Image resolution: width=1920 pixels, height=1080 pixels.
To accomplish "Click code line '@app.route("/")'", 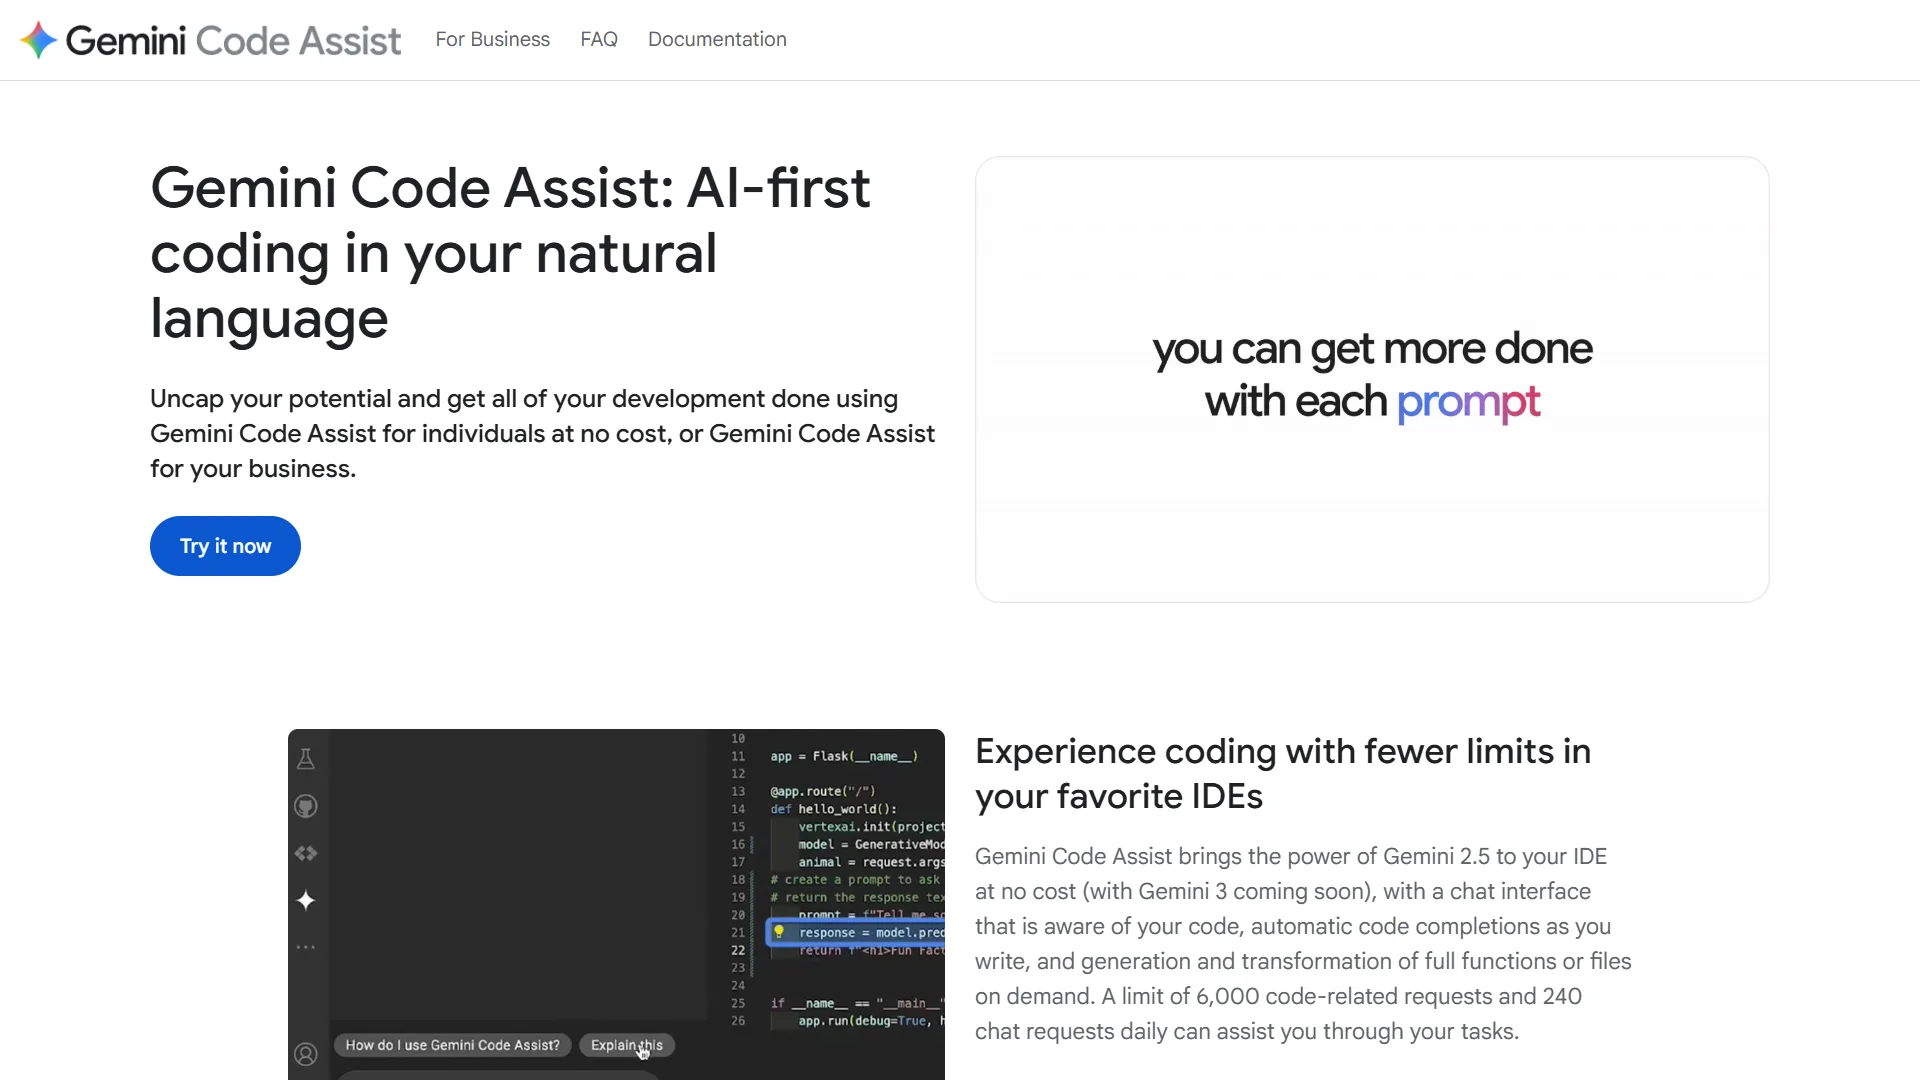I will click(x=823, y=791).
